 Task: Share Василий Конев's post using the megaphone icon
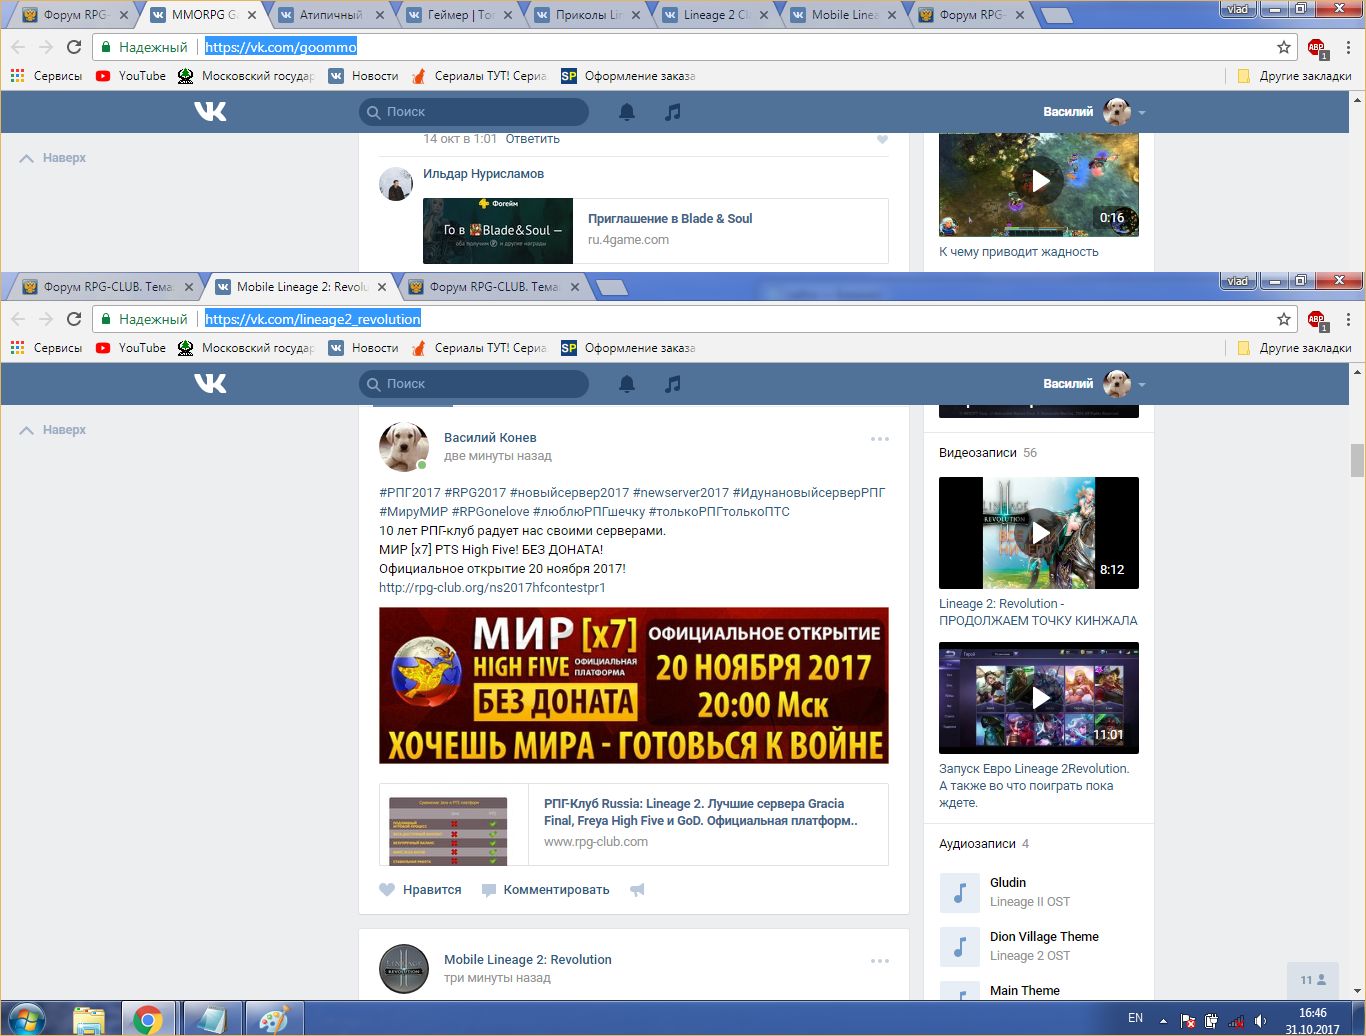click(x=637, y=889)
